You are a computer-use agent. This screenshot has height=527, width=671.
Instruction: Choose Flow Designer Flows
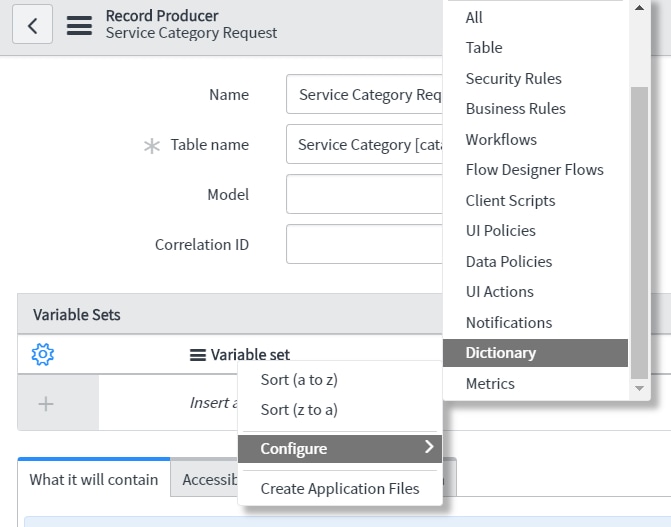point(534,170)
